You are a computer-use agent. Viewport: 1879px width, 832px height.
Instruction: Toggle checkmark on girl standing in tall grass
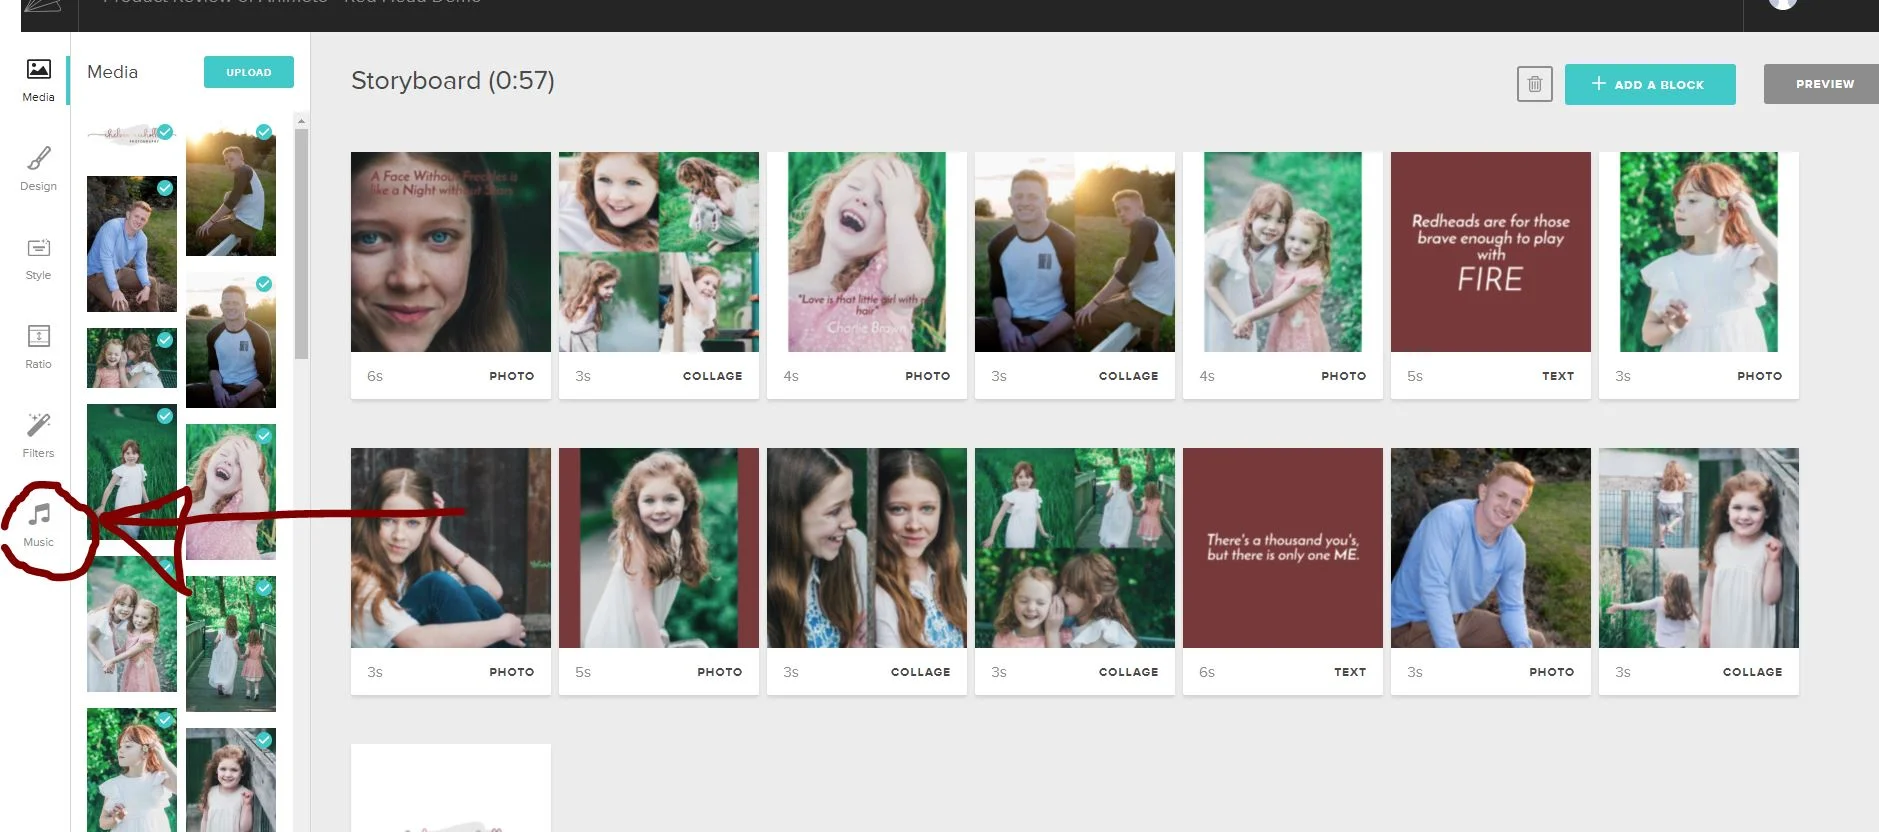(165, 416)
